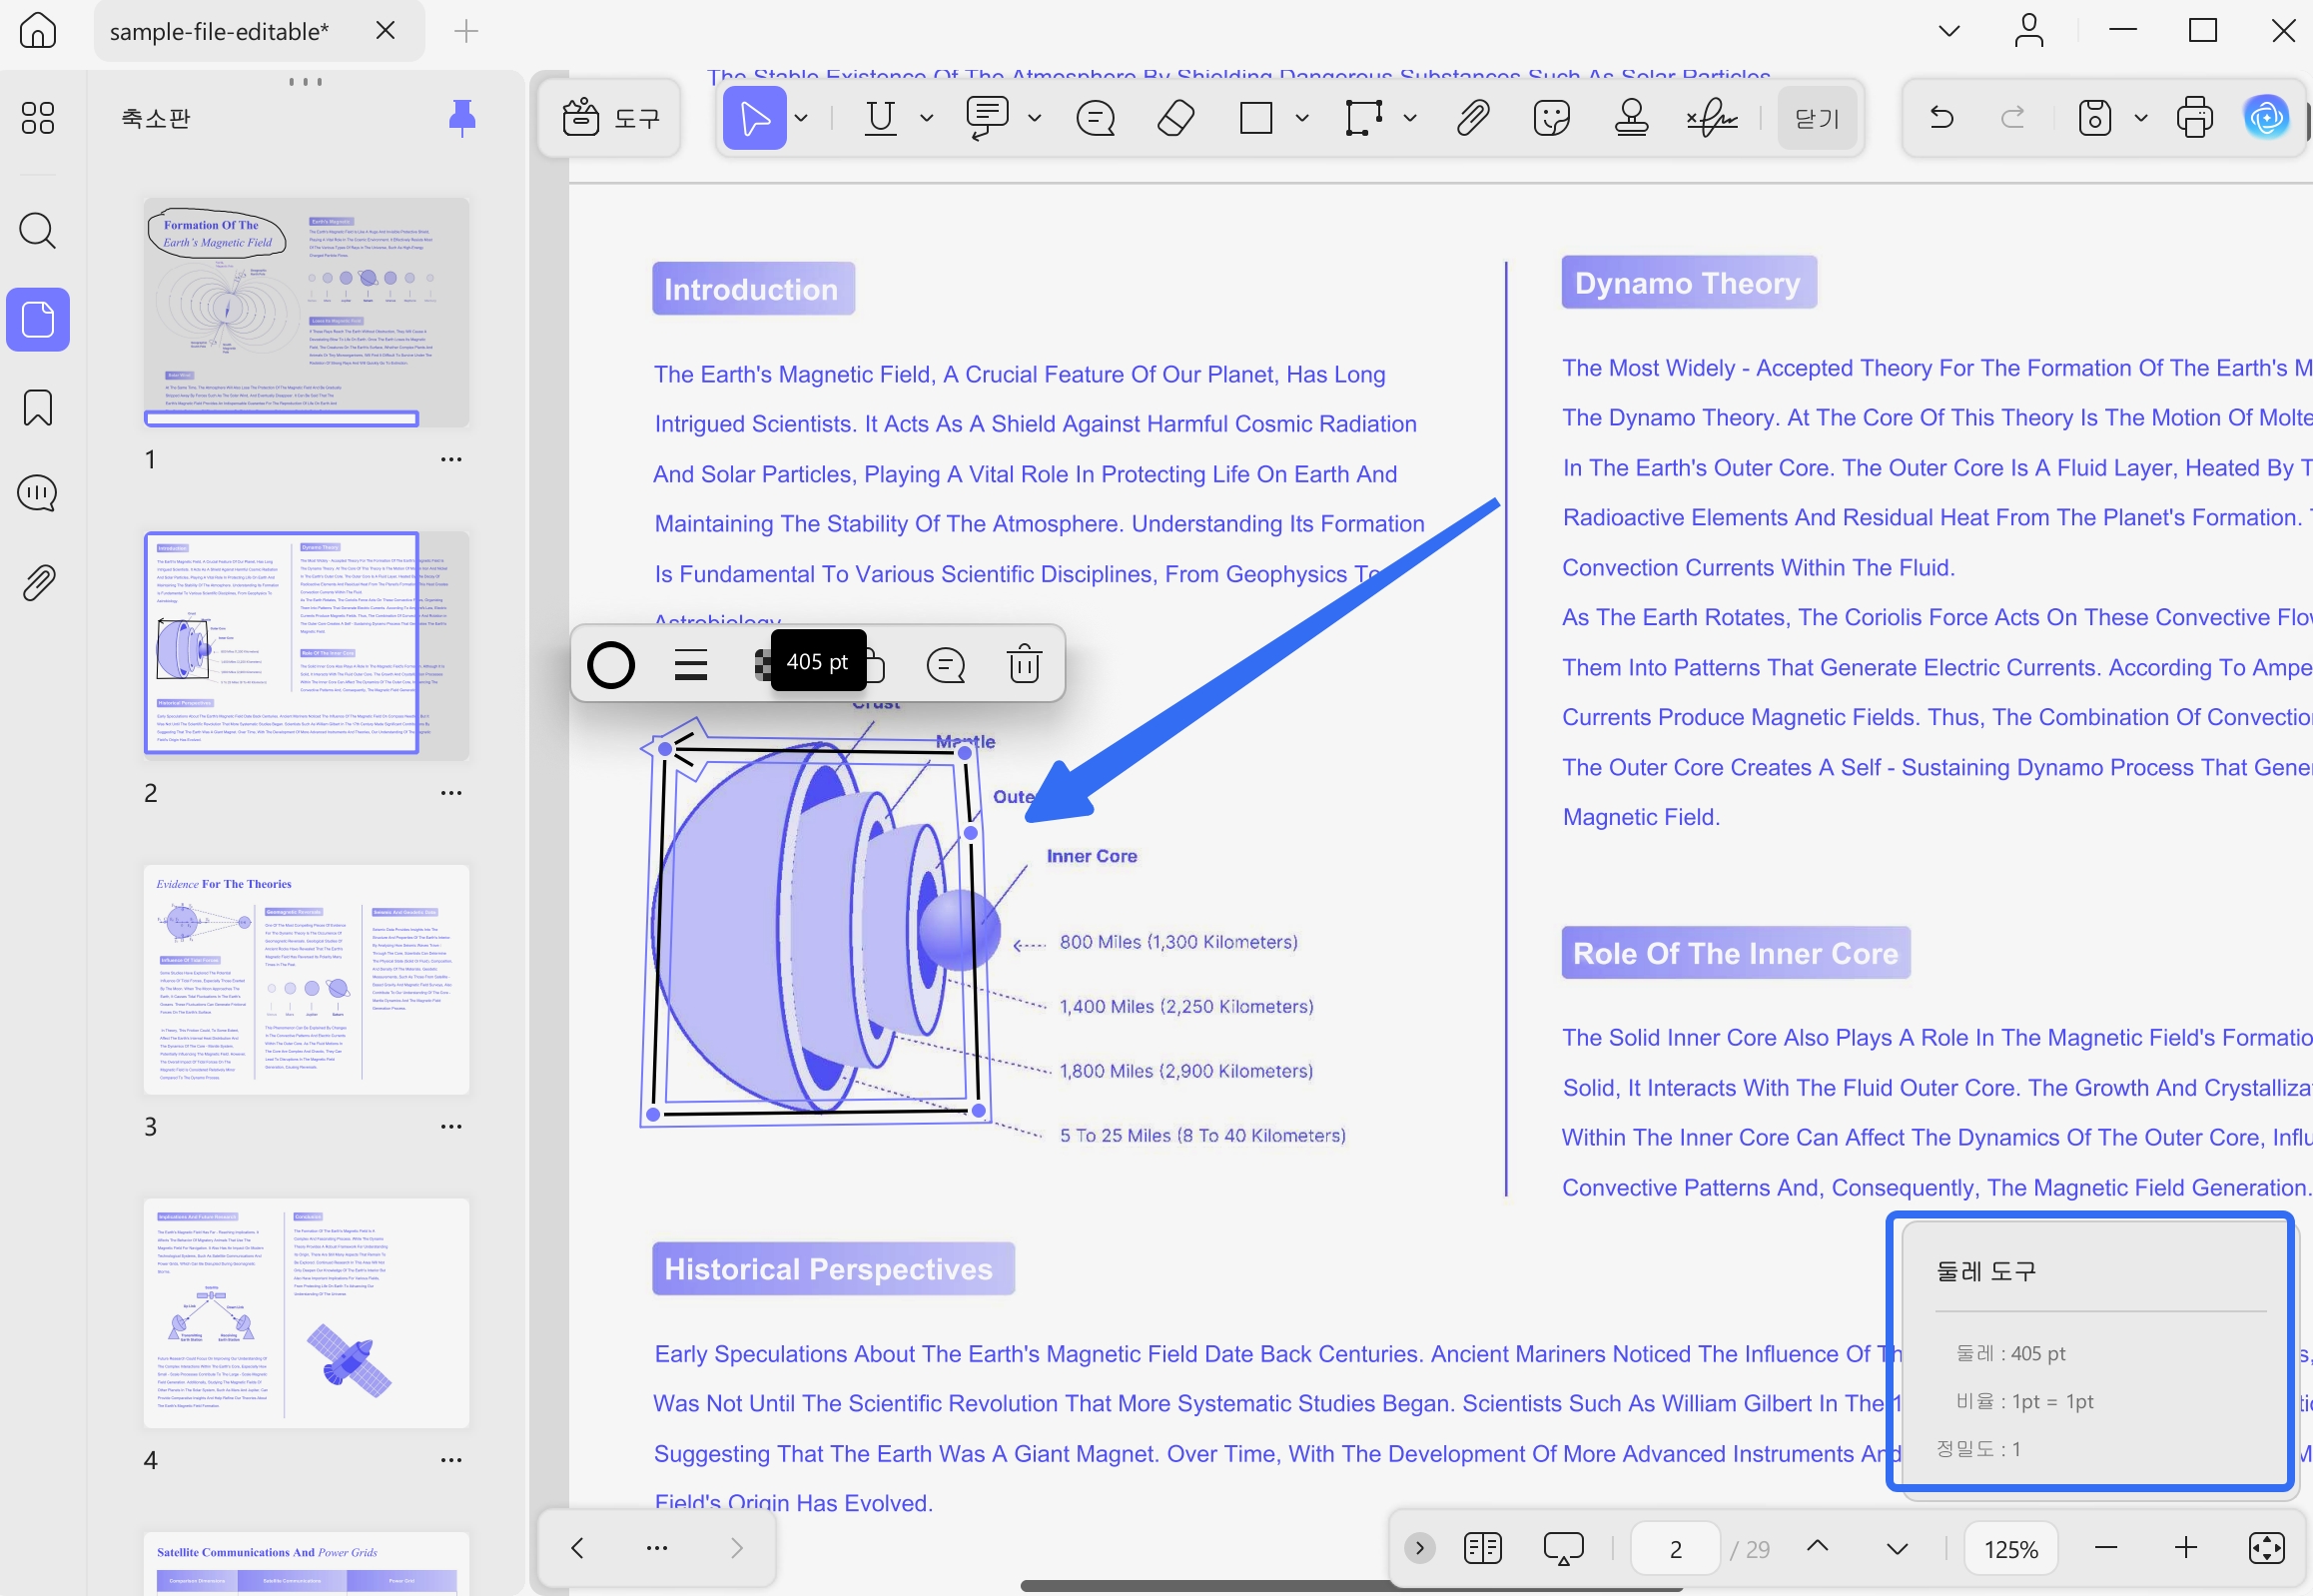Image resolution: width=2313 pixels, height=1596 pixels.
Task: Undo the last action
Action: tap(1942, 118)
